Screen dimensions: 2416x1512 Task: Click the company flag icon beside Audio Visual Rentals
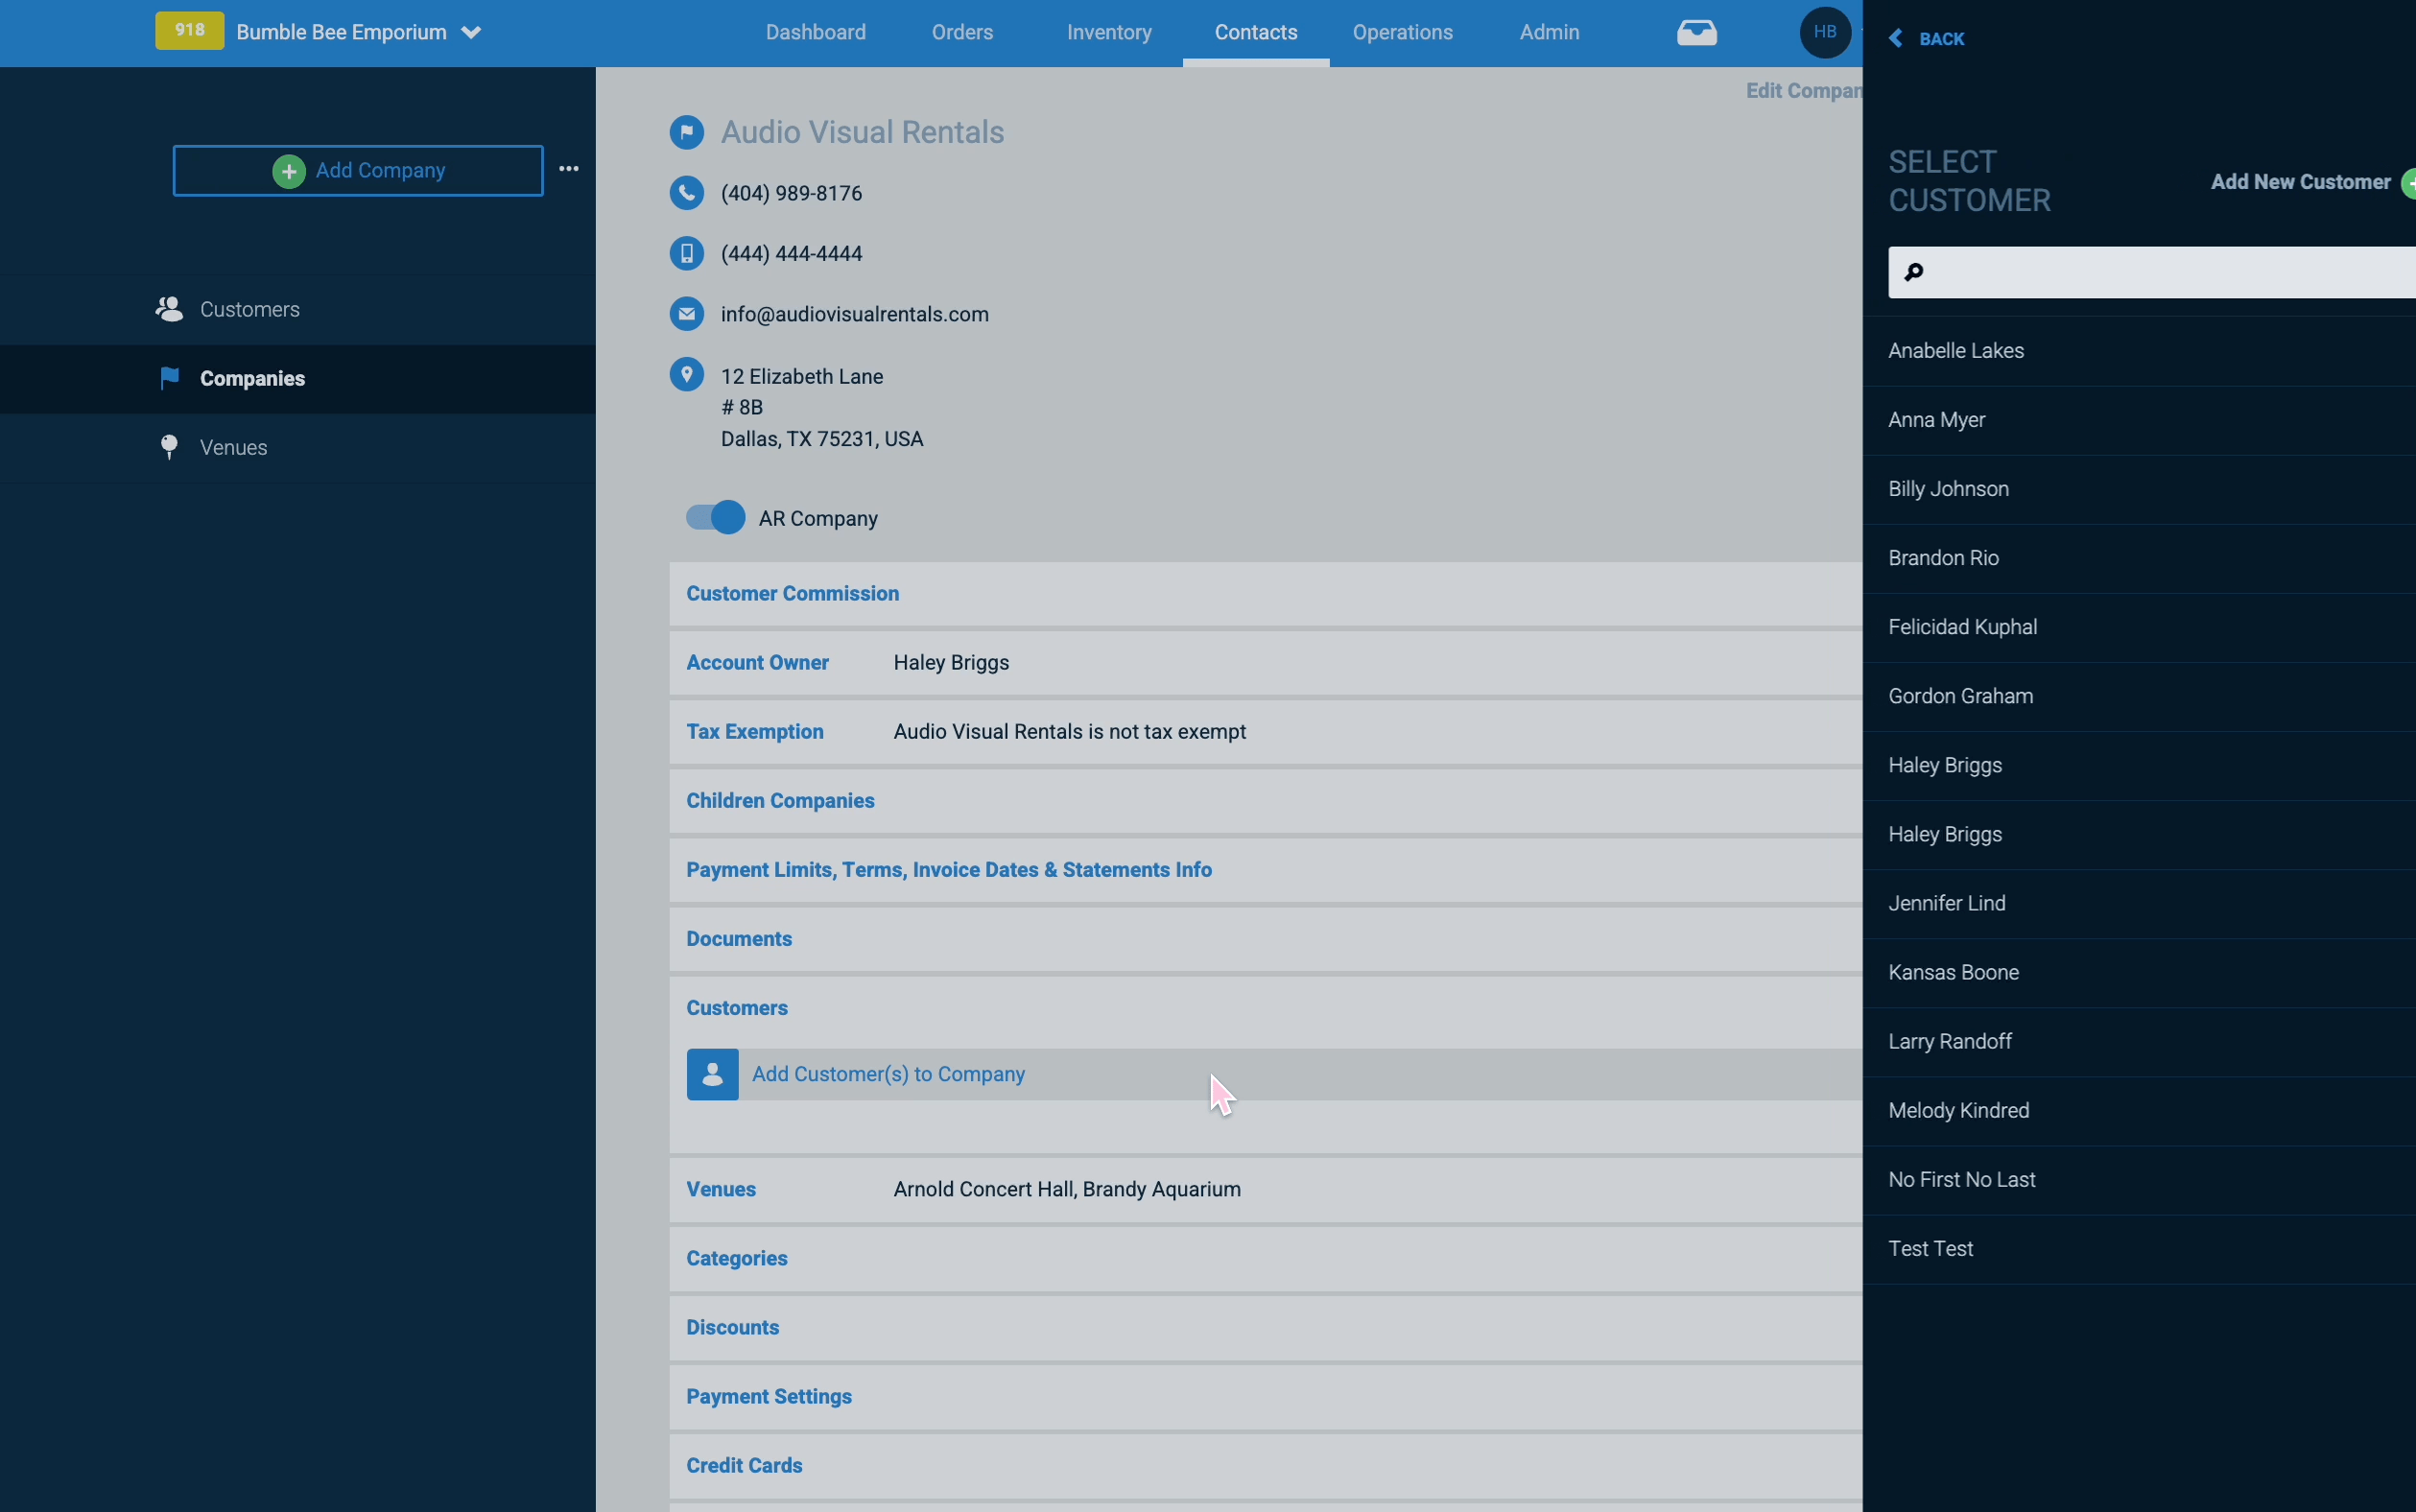686,132
